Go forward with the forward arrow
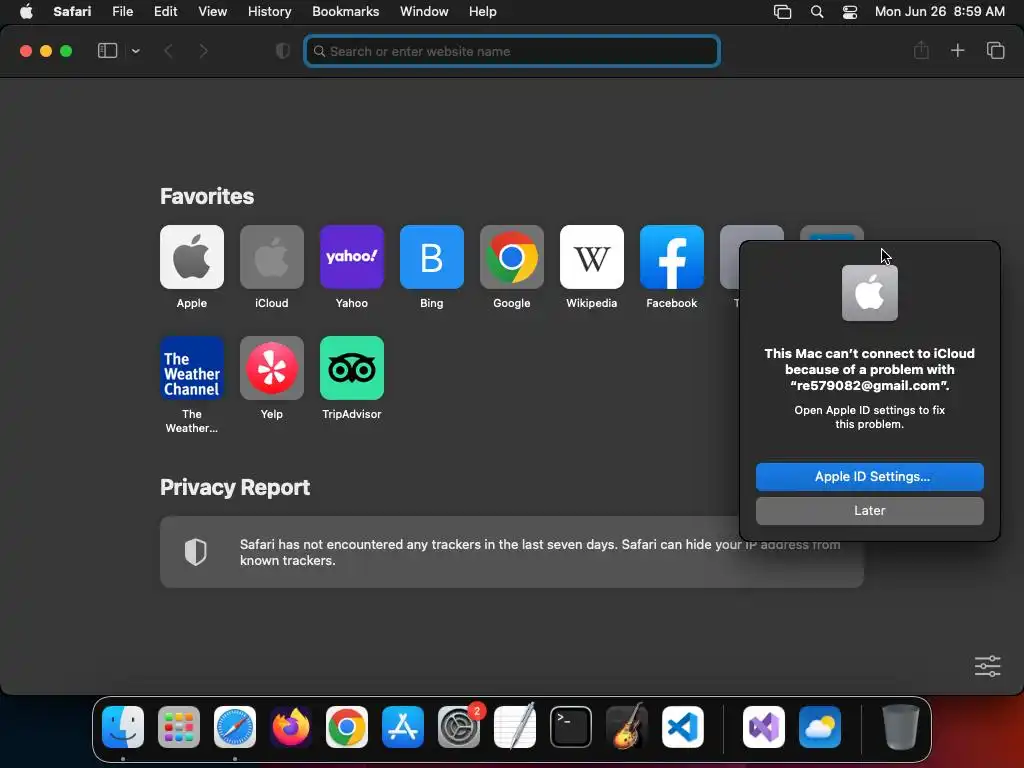The image size is (1024, 768). click(x=203, y=51)
